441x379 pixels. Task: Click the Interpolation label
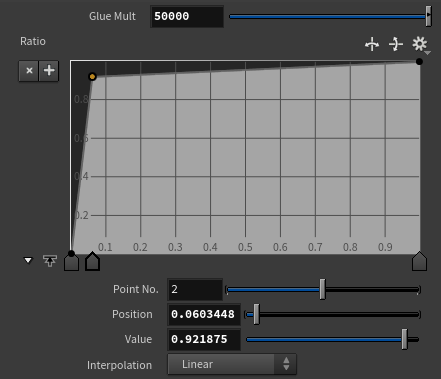(119, 365)
